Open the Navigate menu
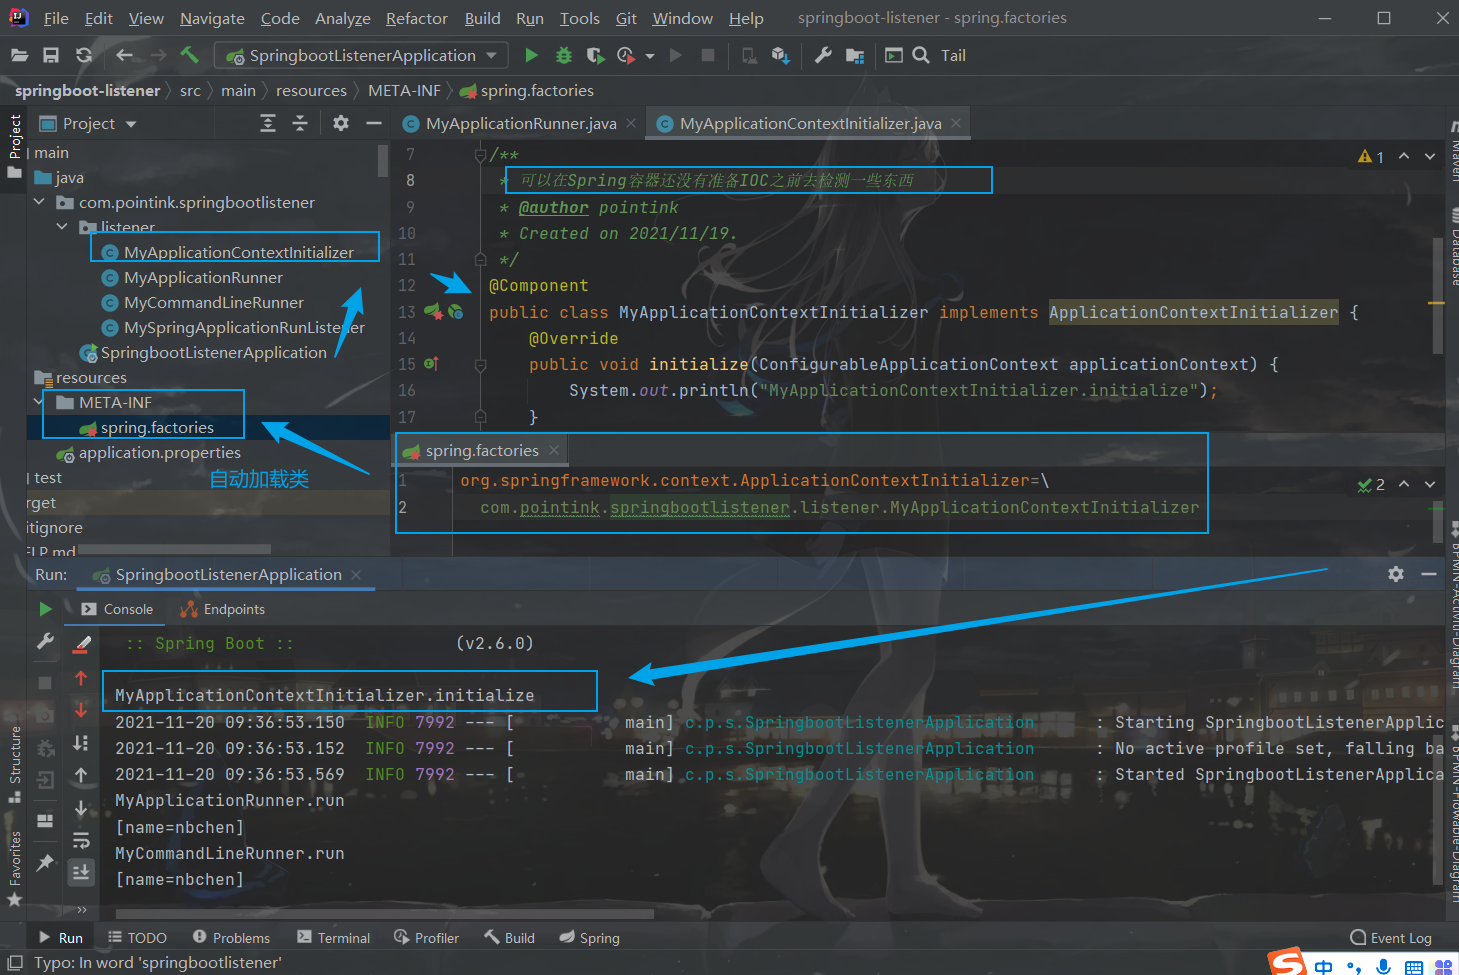The height and width of the screenshot is (975, 1459). coord(212,18)
